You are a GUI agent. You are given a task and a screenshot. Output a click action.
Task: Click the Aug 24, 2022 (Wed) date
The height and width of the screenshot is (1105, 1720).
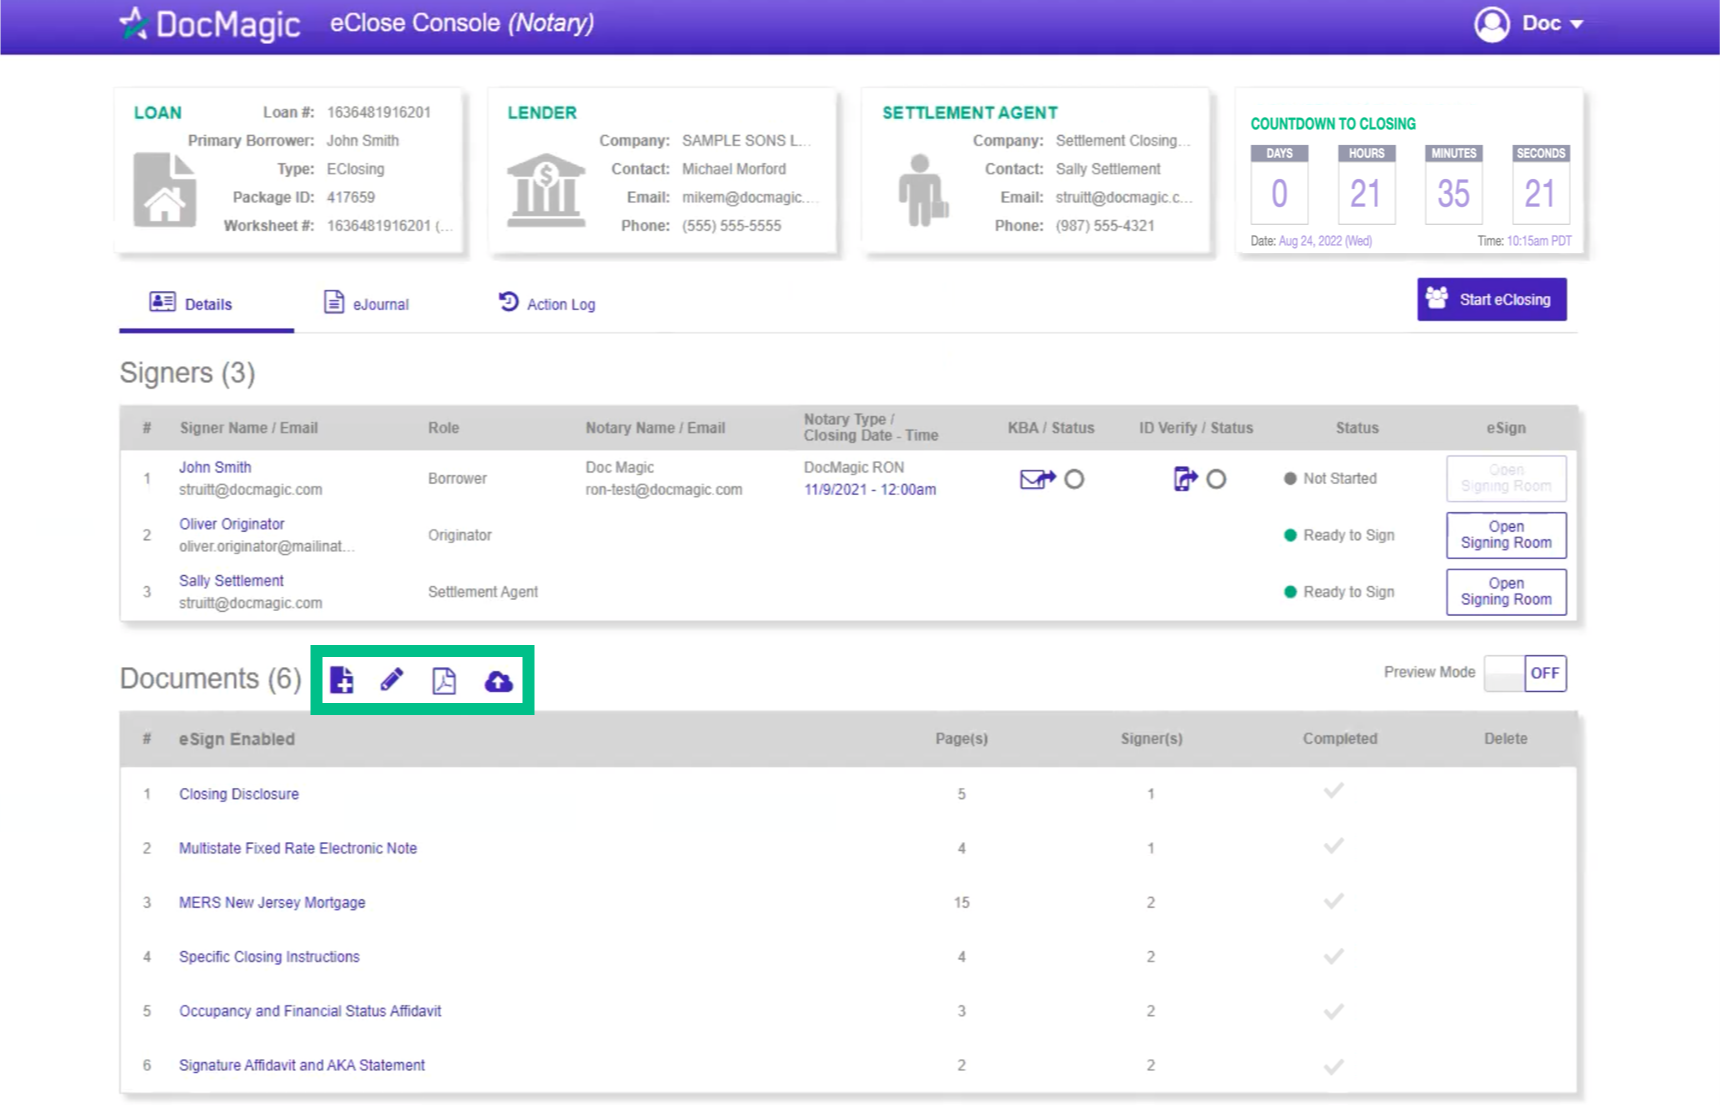[x=1325, y=241]
